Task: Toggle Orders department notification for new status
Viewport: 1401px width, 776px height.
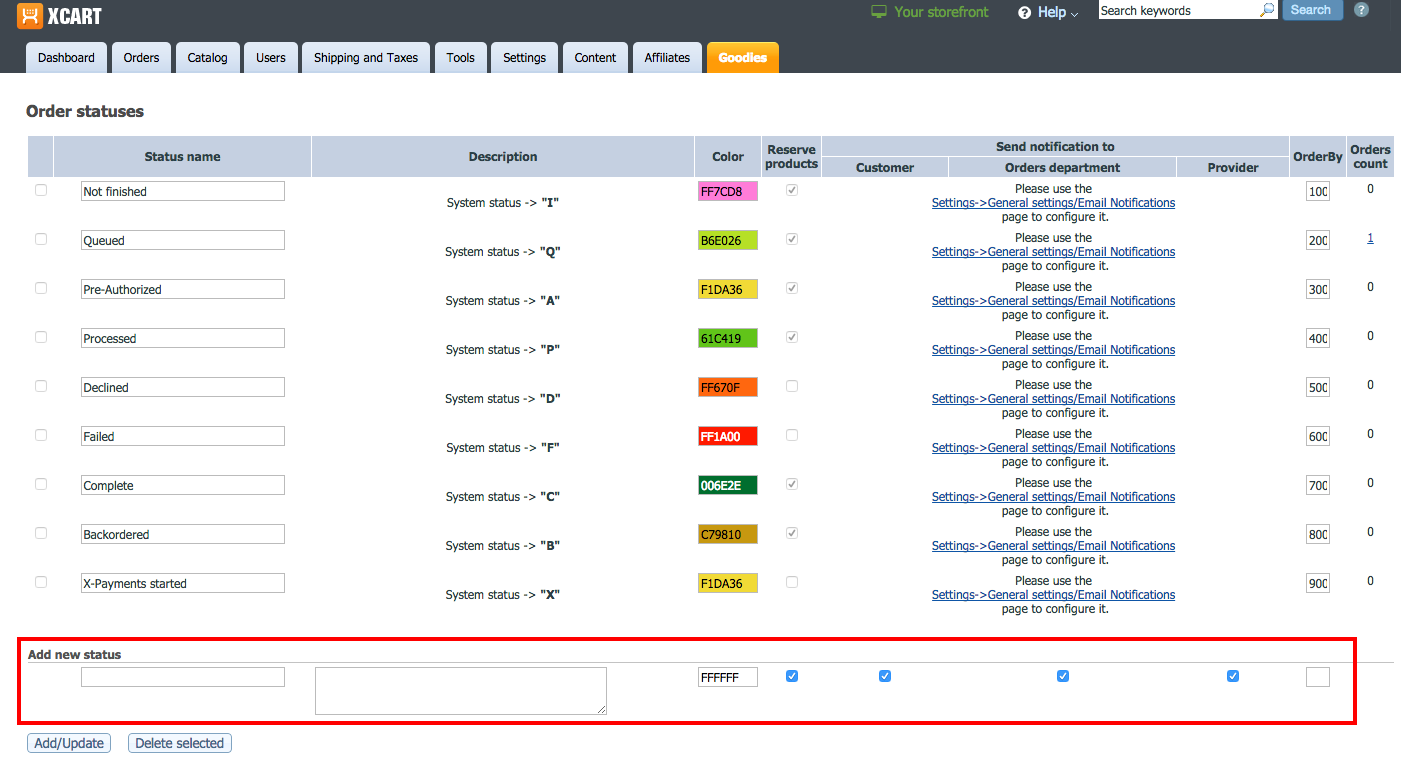Action: pyautogui.click(x=1063, y=676)
